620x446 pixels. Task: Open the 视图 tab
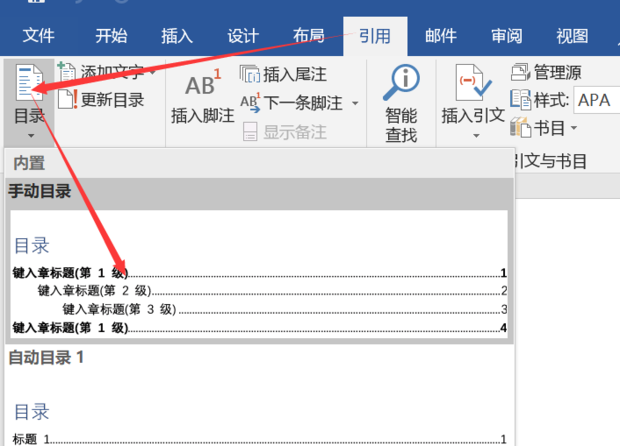point(572,36)
